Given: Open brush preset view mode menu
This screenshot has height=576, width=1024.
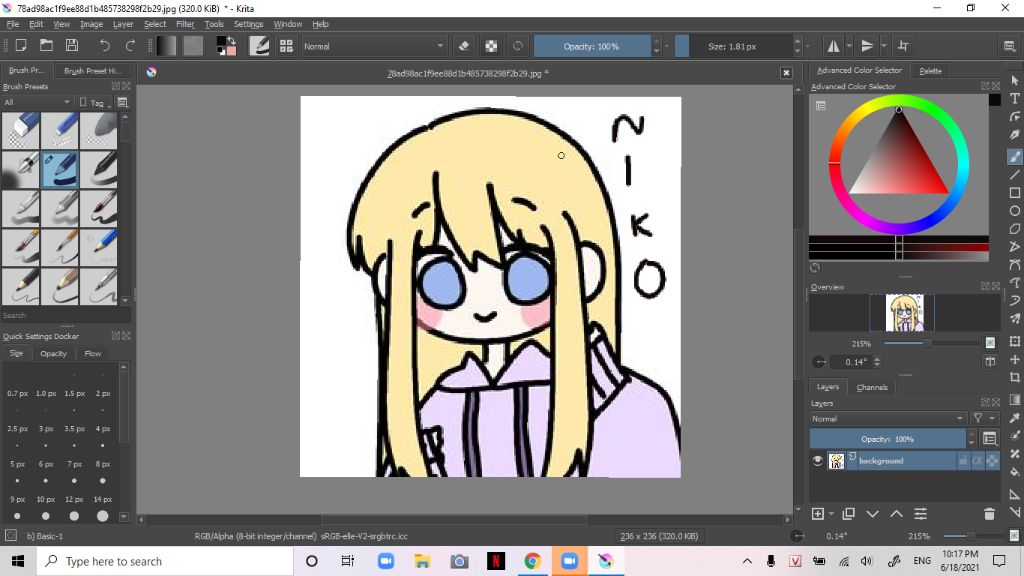Looking at the screenshot, I should [122, 103].
